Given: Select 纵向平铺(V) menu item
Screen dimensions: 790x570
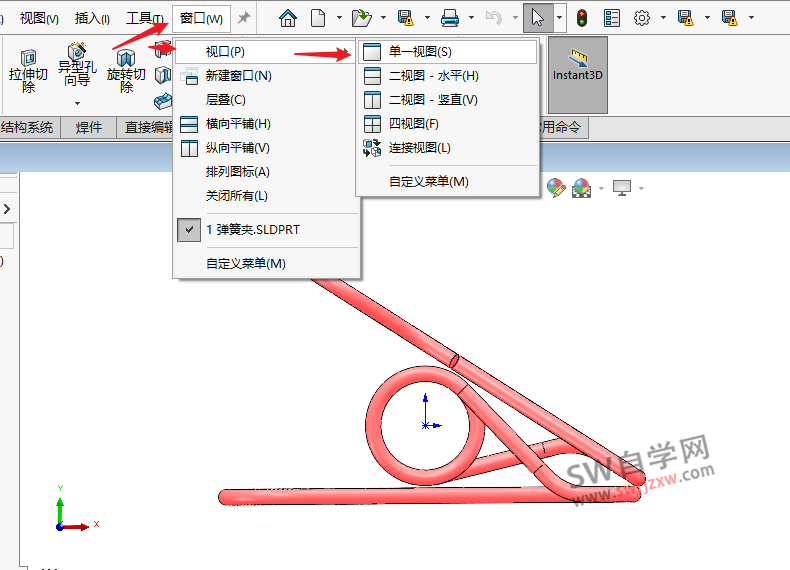Looking at the screenshot, I should click(267, 148).
